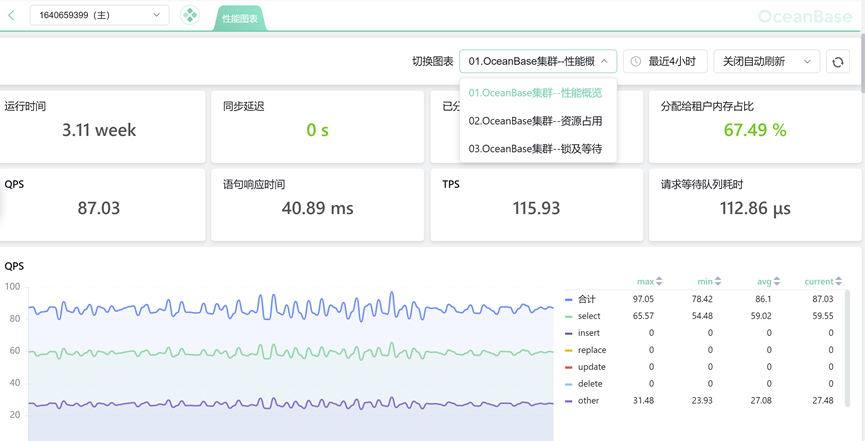Screen dimensions: 865x441
Task: Click the QPS chart title above graph
Action: click(14, 266)
